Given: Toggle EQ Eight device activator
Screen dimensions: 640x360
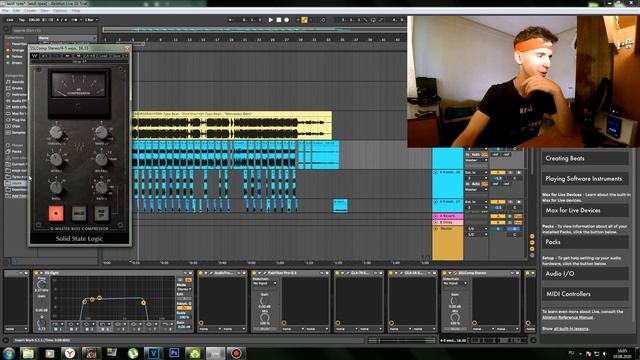Looking at the screenshot, I should [36, 273].
